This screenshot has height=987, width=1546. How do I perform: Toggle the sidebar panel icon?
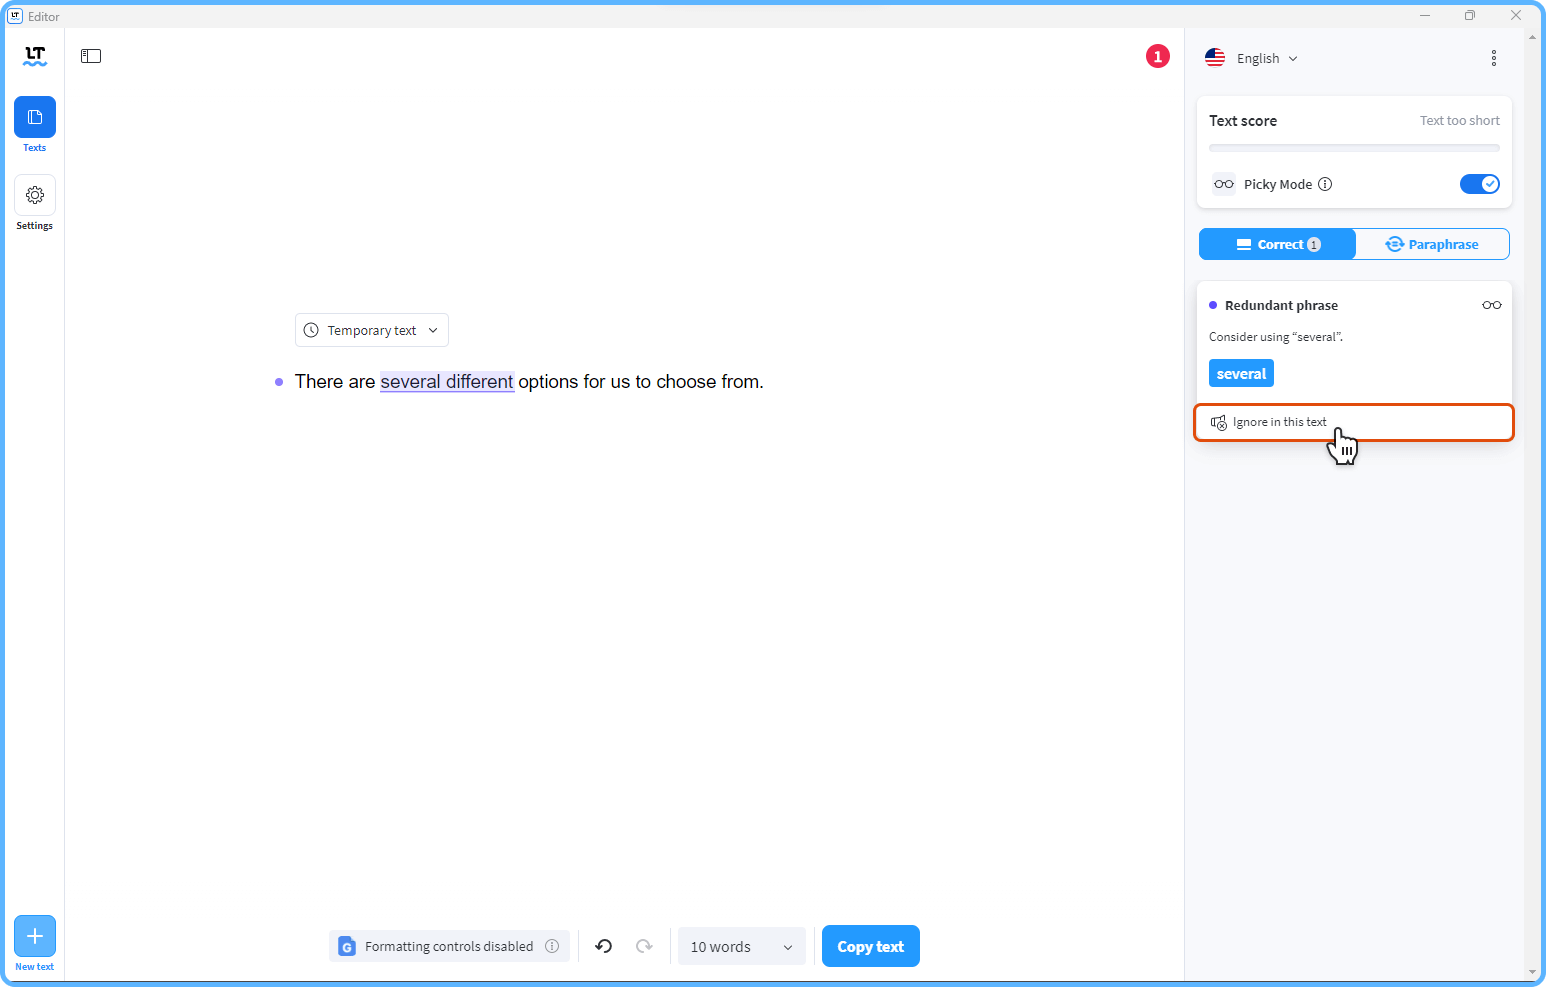(x=91, y=56)
